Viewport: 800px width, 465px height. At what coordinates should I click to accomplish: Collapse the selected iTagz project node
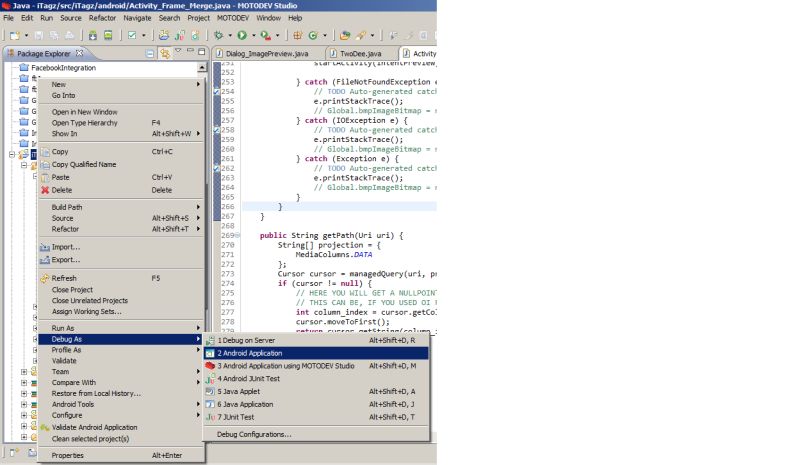click(12, 154)
